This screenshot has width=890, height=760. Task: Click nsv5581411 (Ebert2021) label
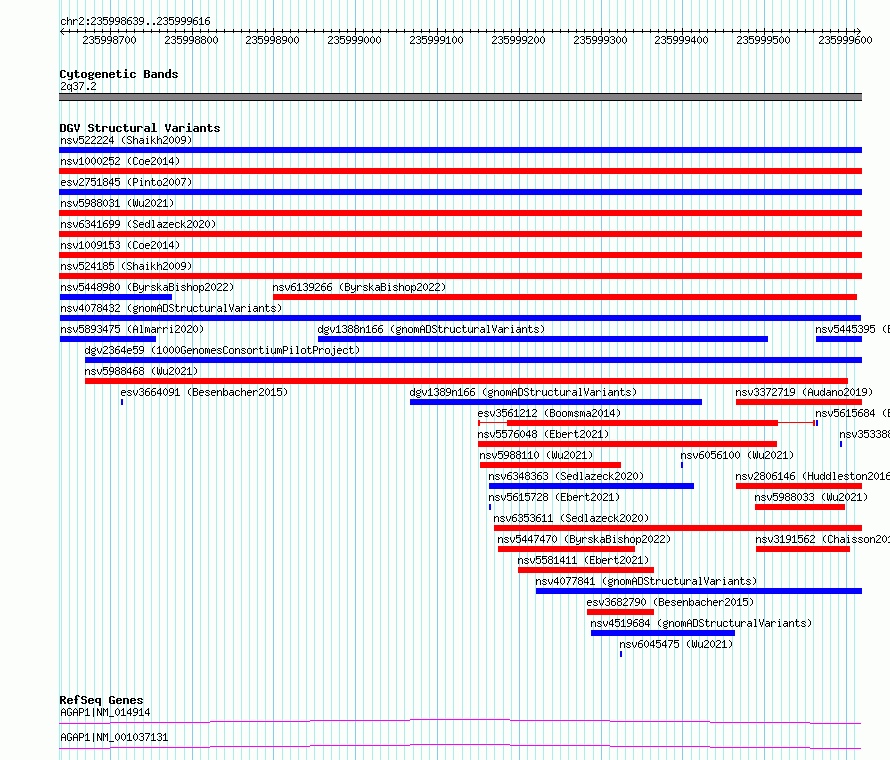pyautogui.click(x=583, y=560)
